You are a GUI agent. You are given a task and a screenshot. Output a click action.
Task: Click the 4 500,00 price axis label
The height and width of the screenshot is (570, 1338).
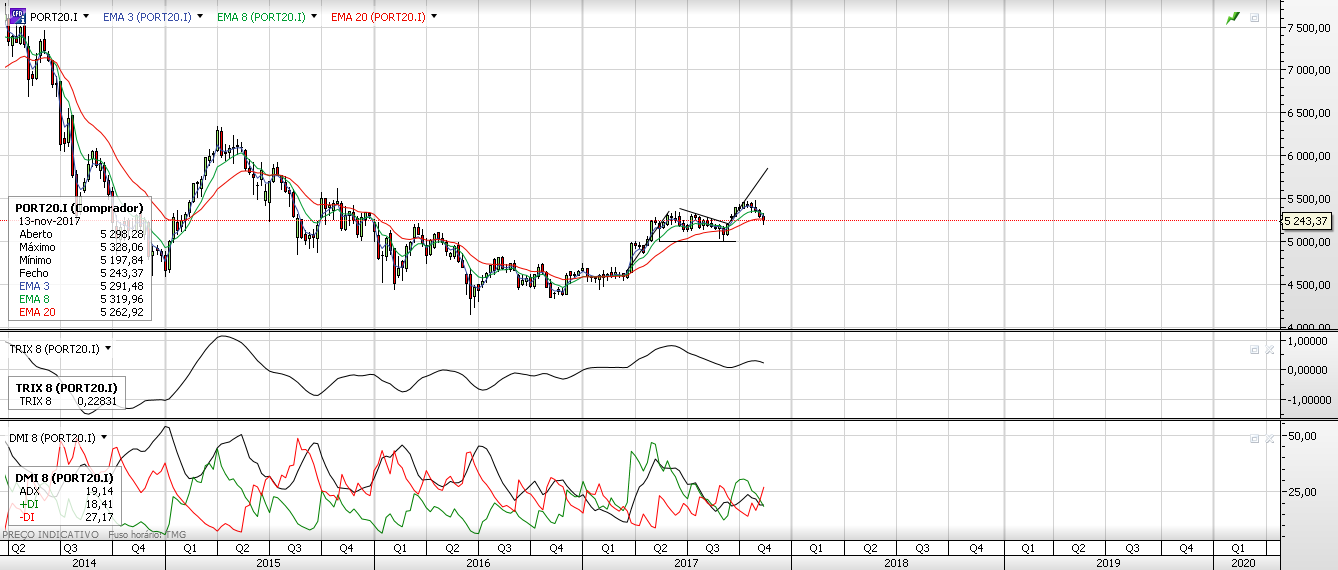coord(1311,285)
